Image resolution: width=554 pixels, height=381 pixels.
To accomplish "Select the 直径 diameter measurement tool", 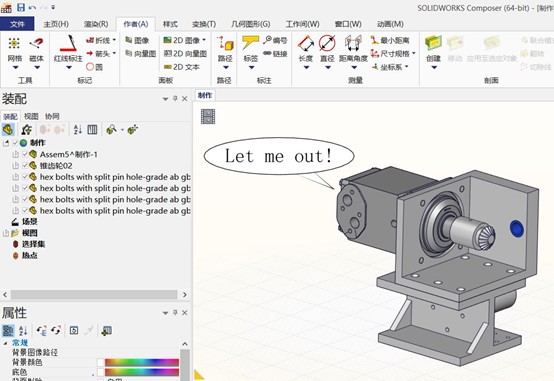I will point(327,49).
